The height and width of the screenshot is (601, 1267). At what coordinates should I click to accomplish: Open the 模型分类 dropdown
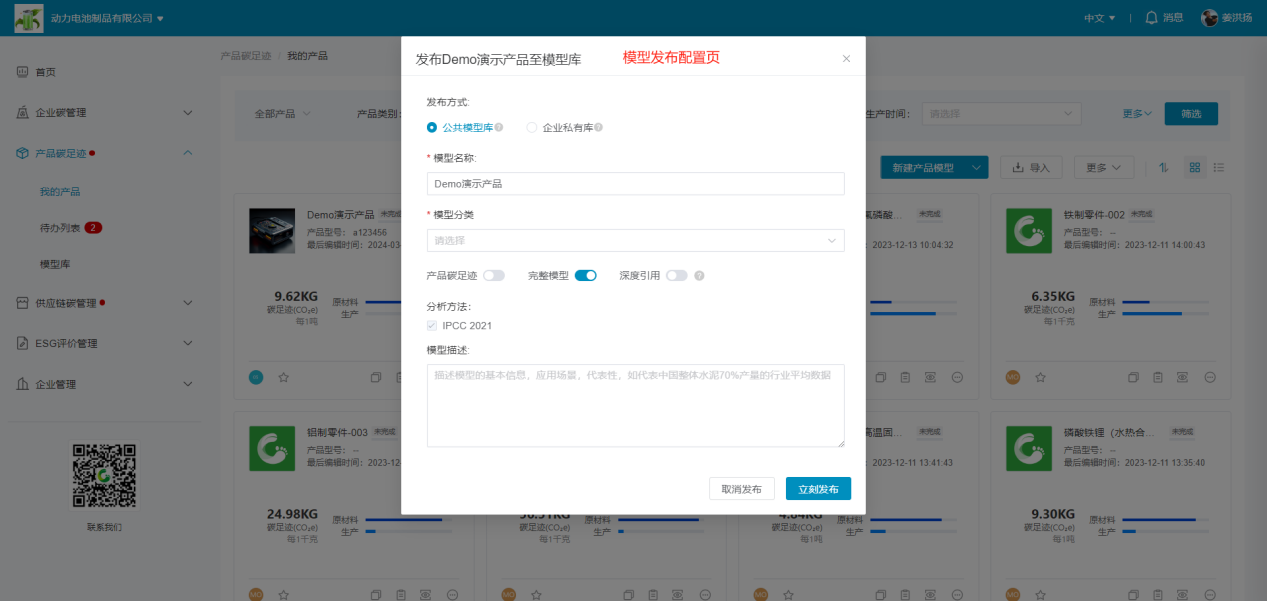pos(635,240)
